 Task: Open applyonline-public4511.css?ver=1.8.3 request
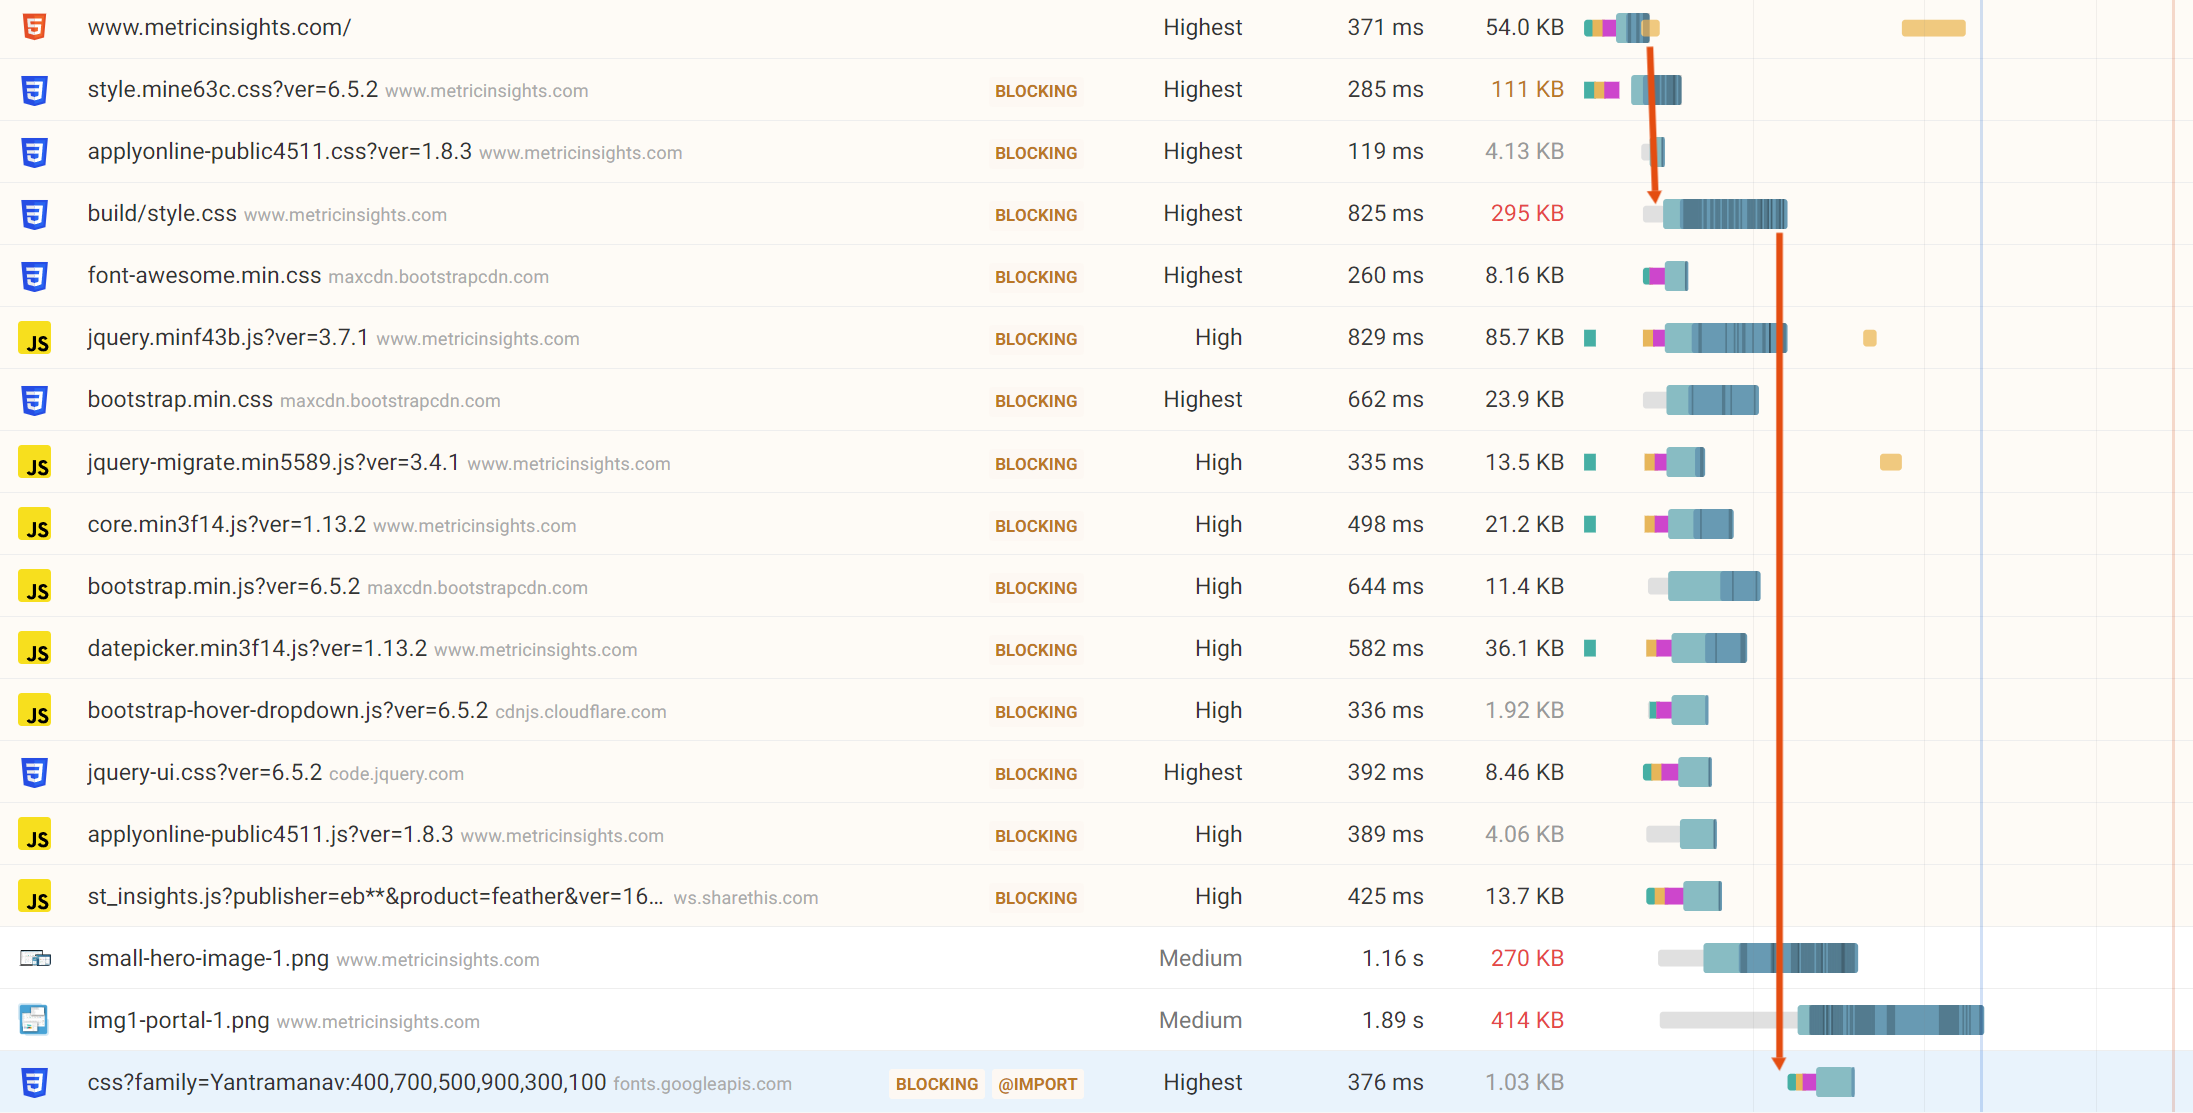280,151
